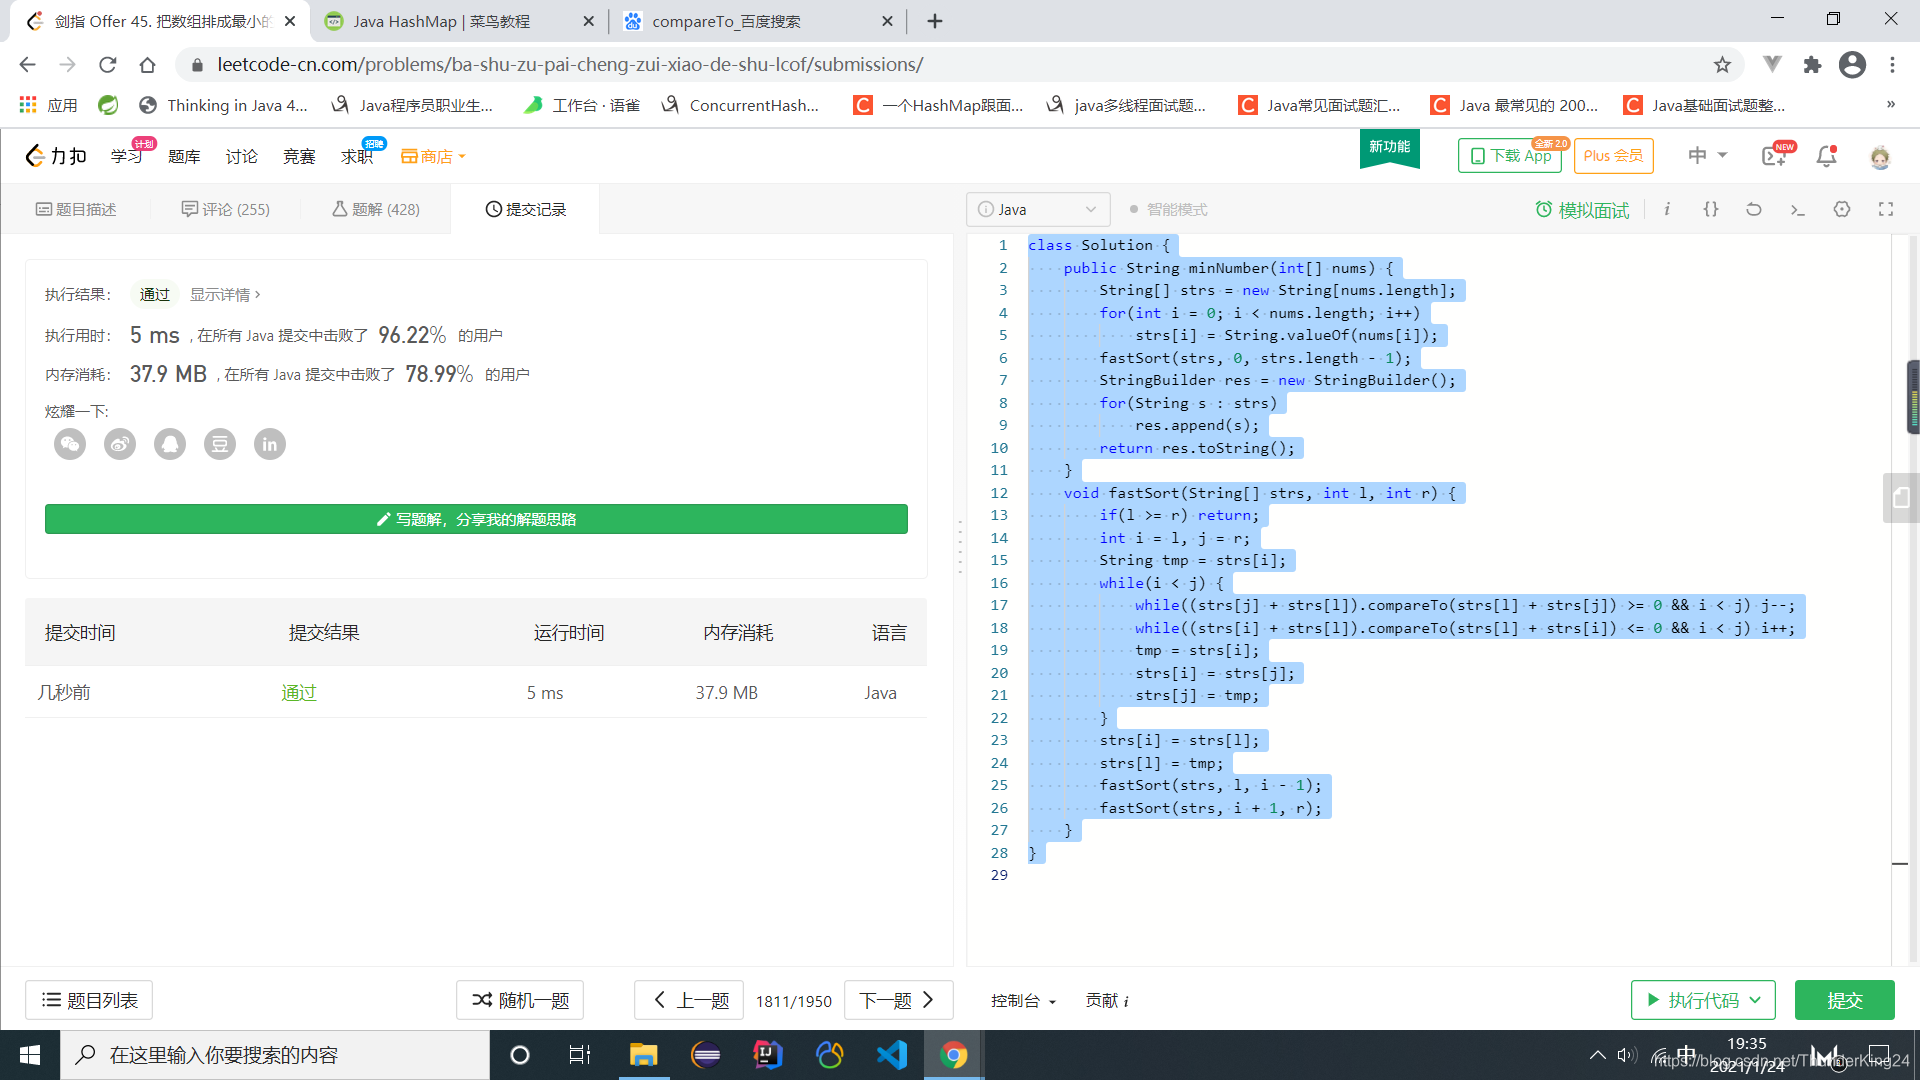
Task: Open the 商店 store dropdown menu
Action: 433,156
